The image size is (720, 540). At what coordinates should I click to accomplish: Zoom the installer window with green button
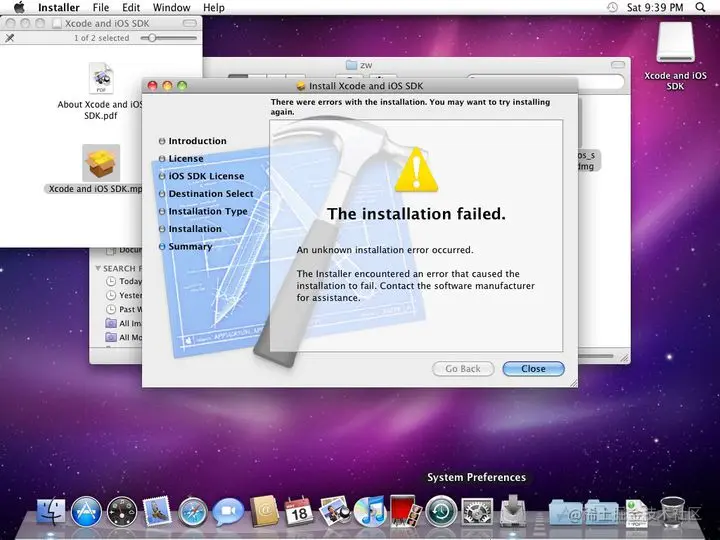[x=182, y=85]
